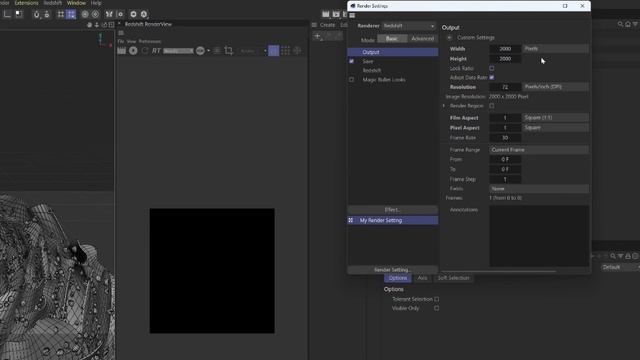Click the render clapperboard icon above Create

click(x=325, y=14)
